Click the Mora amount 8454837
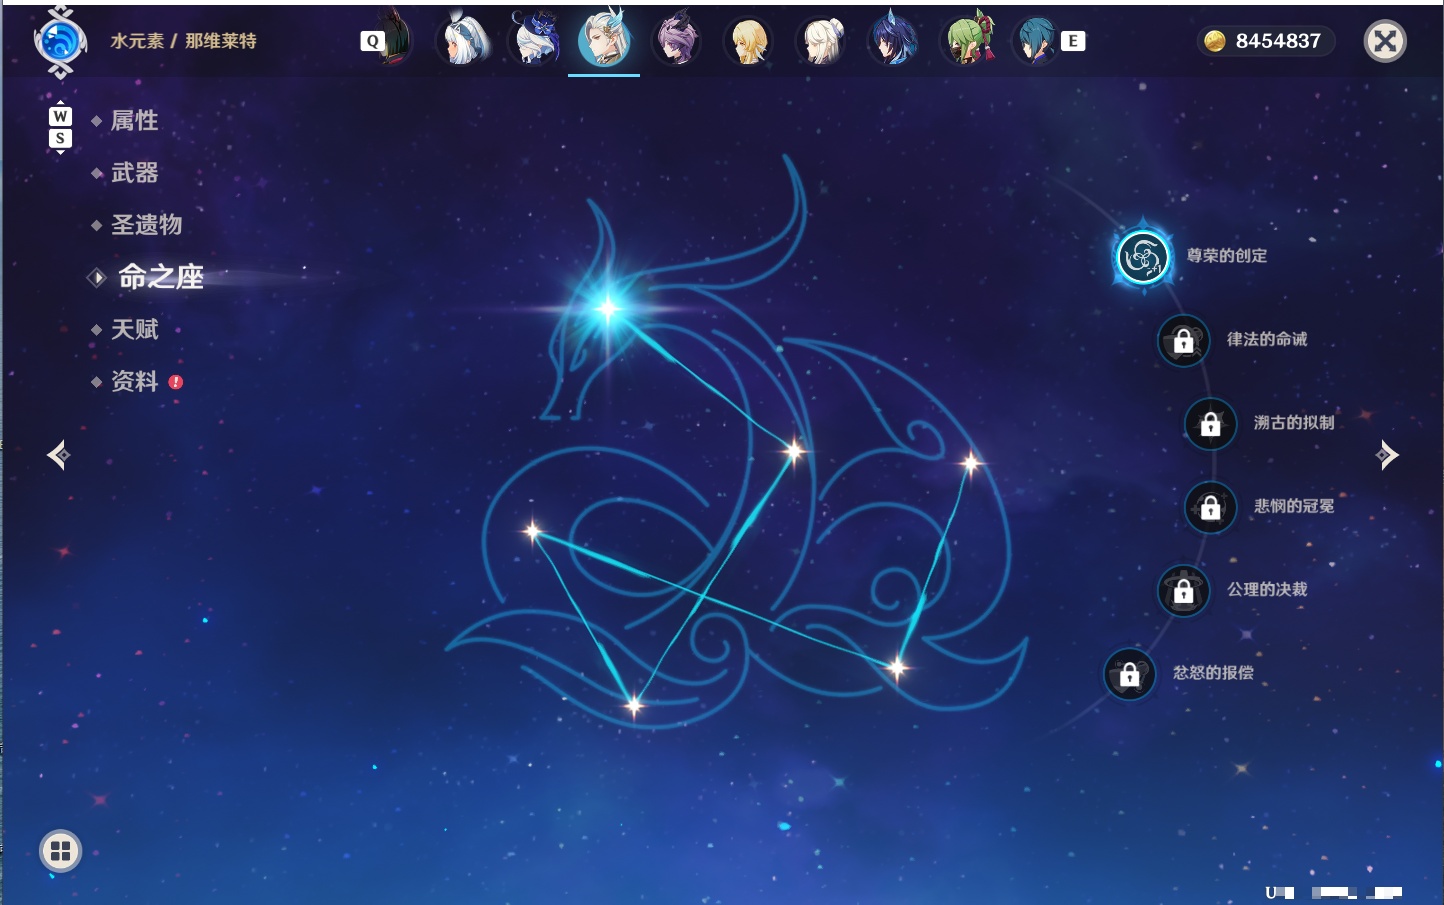 pyautogui.click(x=1278, y=41)
